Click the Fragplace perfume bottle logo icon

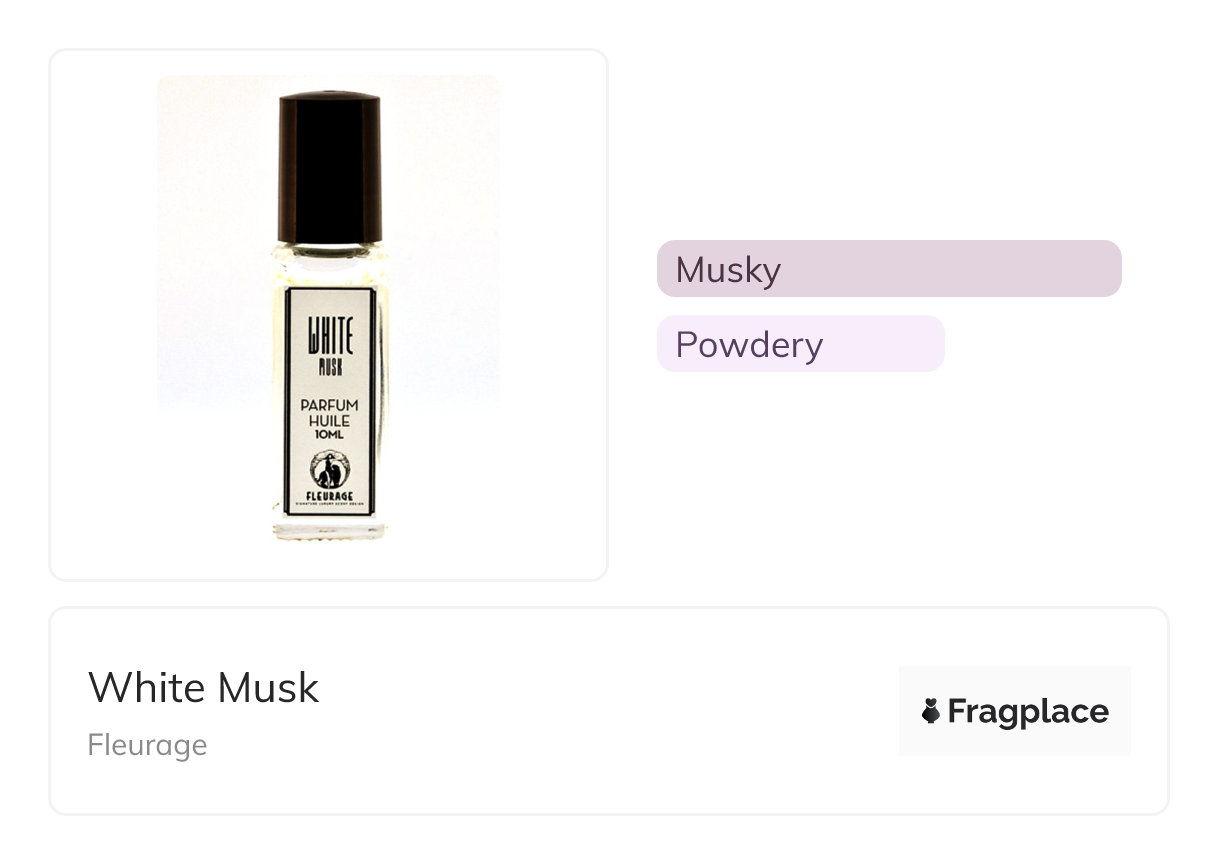pos(930,711)
